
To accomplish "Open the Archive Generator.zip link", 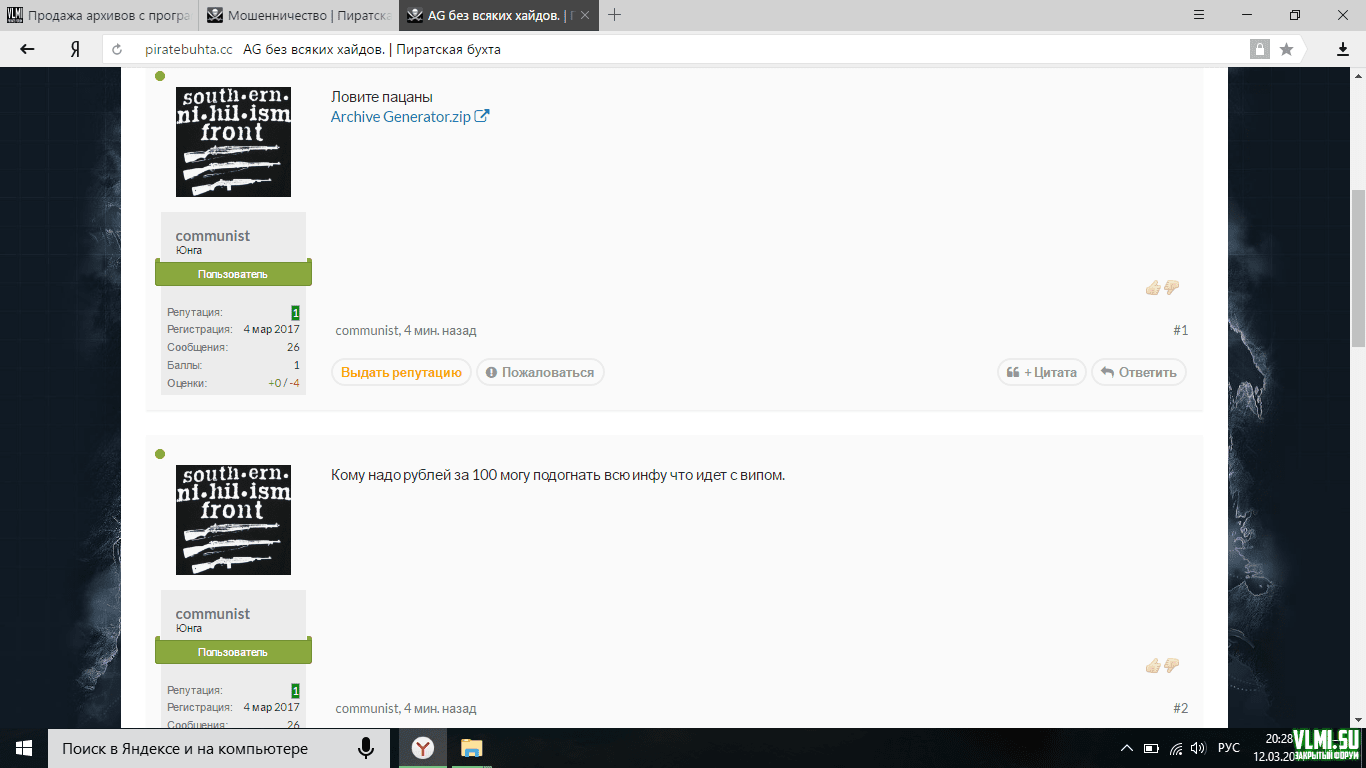I will 401,117.
